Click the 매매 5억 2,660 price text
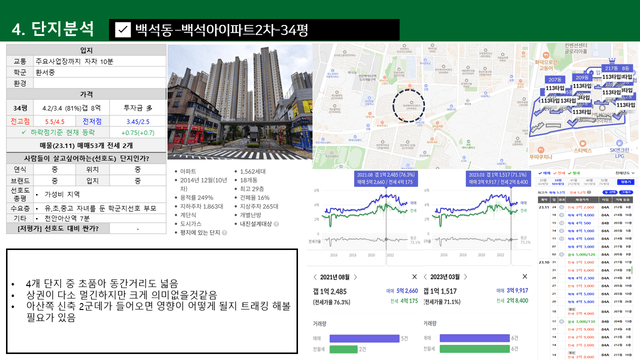Viewport: 640px width, 360px height. click(x=402, y=291)
